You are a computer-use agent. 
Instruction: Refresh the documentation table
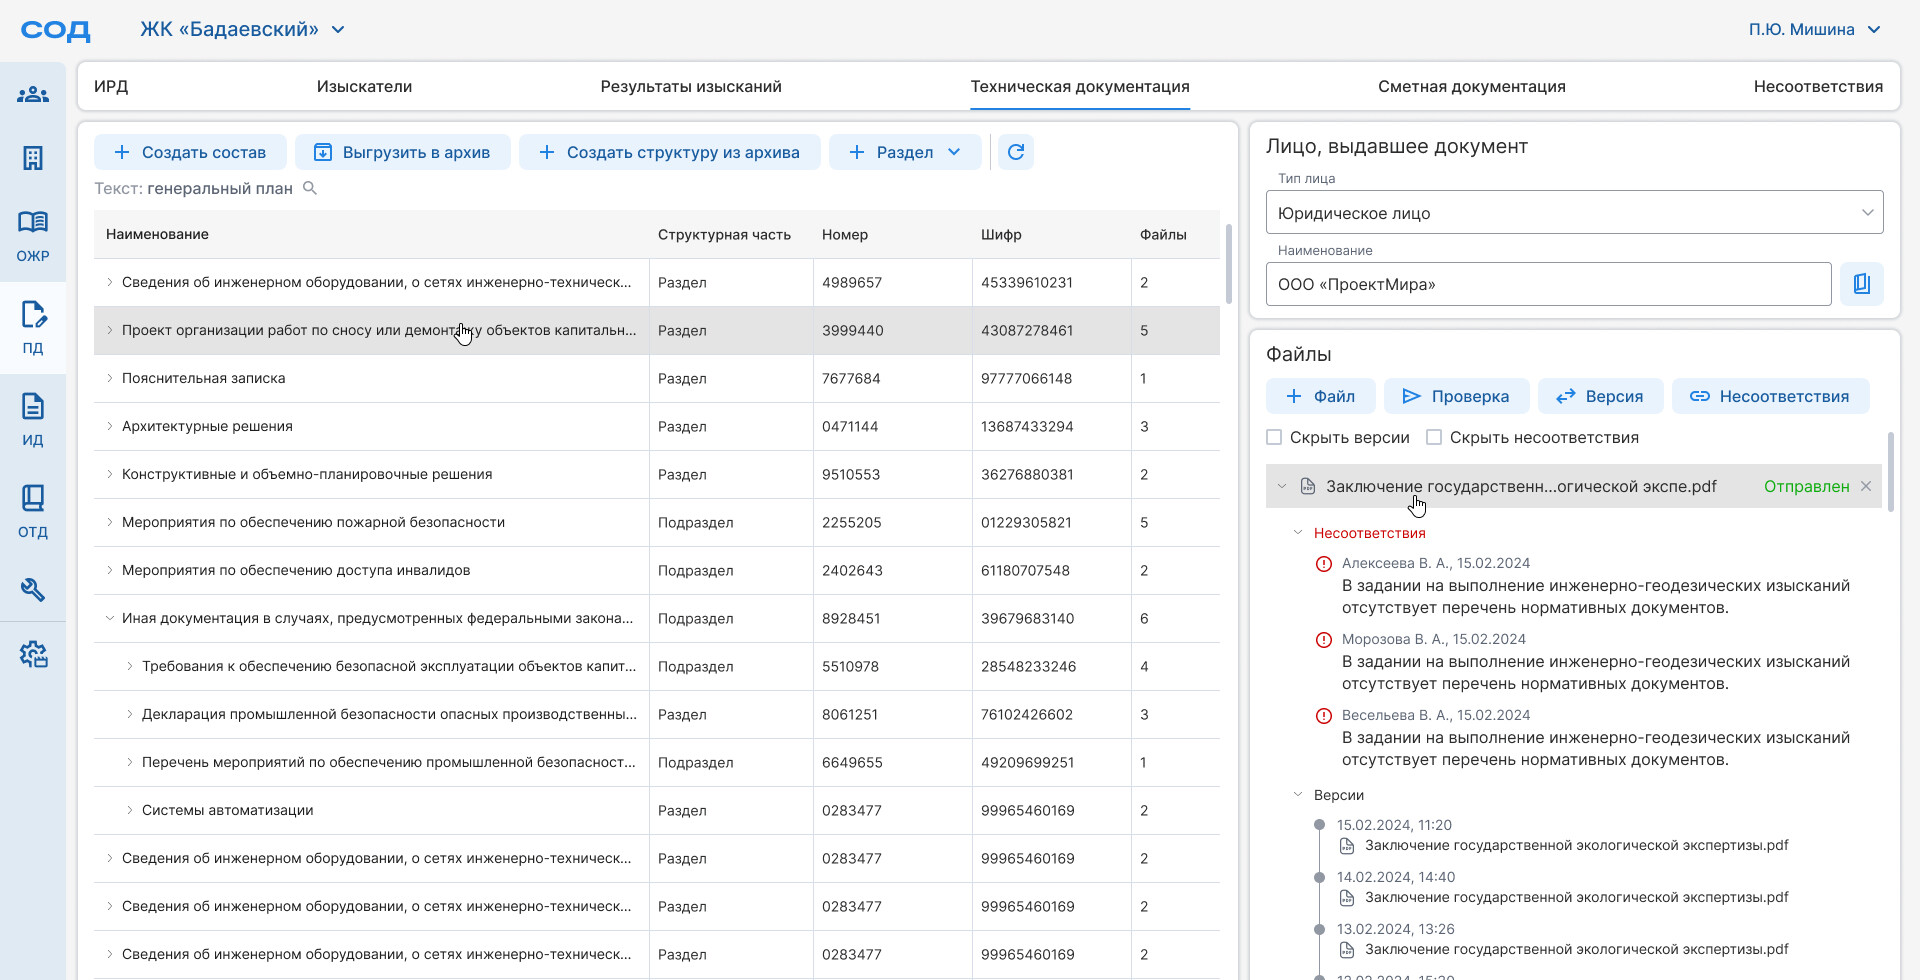1016,152
